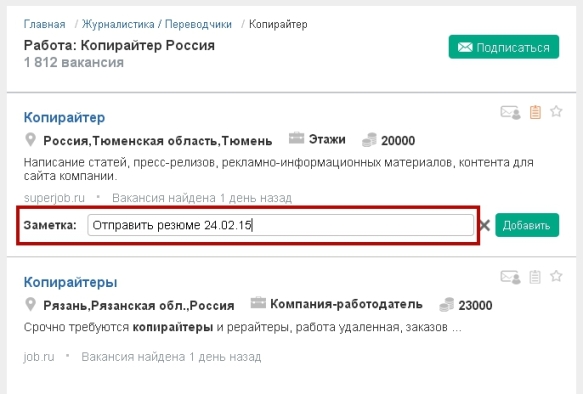Click envelope-person icon on Копирайтер vacancy
The image size is (583, 394).
tap(510, 112)
